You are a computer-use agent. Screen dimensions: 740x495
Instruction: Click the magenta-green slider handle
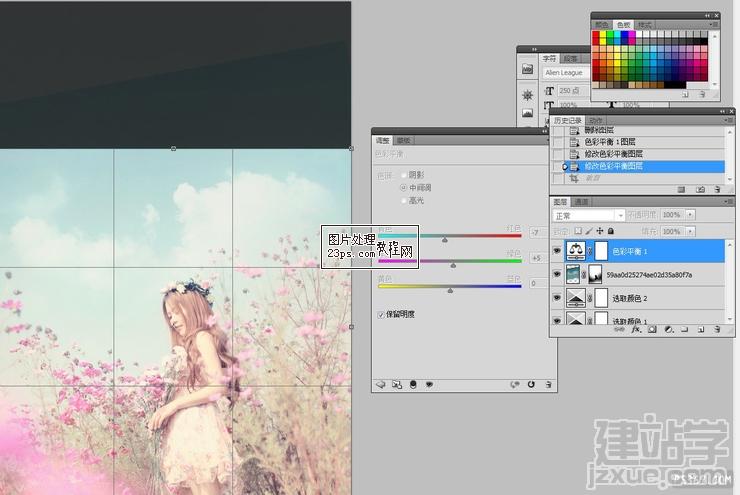pyautogui.click(x=453, y=265)
